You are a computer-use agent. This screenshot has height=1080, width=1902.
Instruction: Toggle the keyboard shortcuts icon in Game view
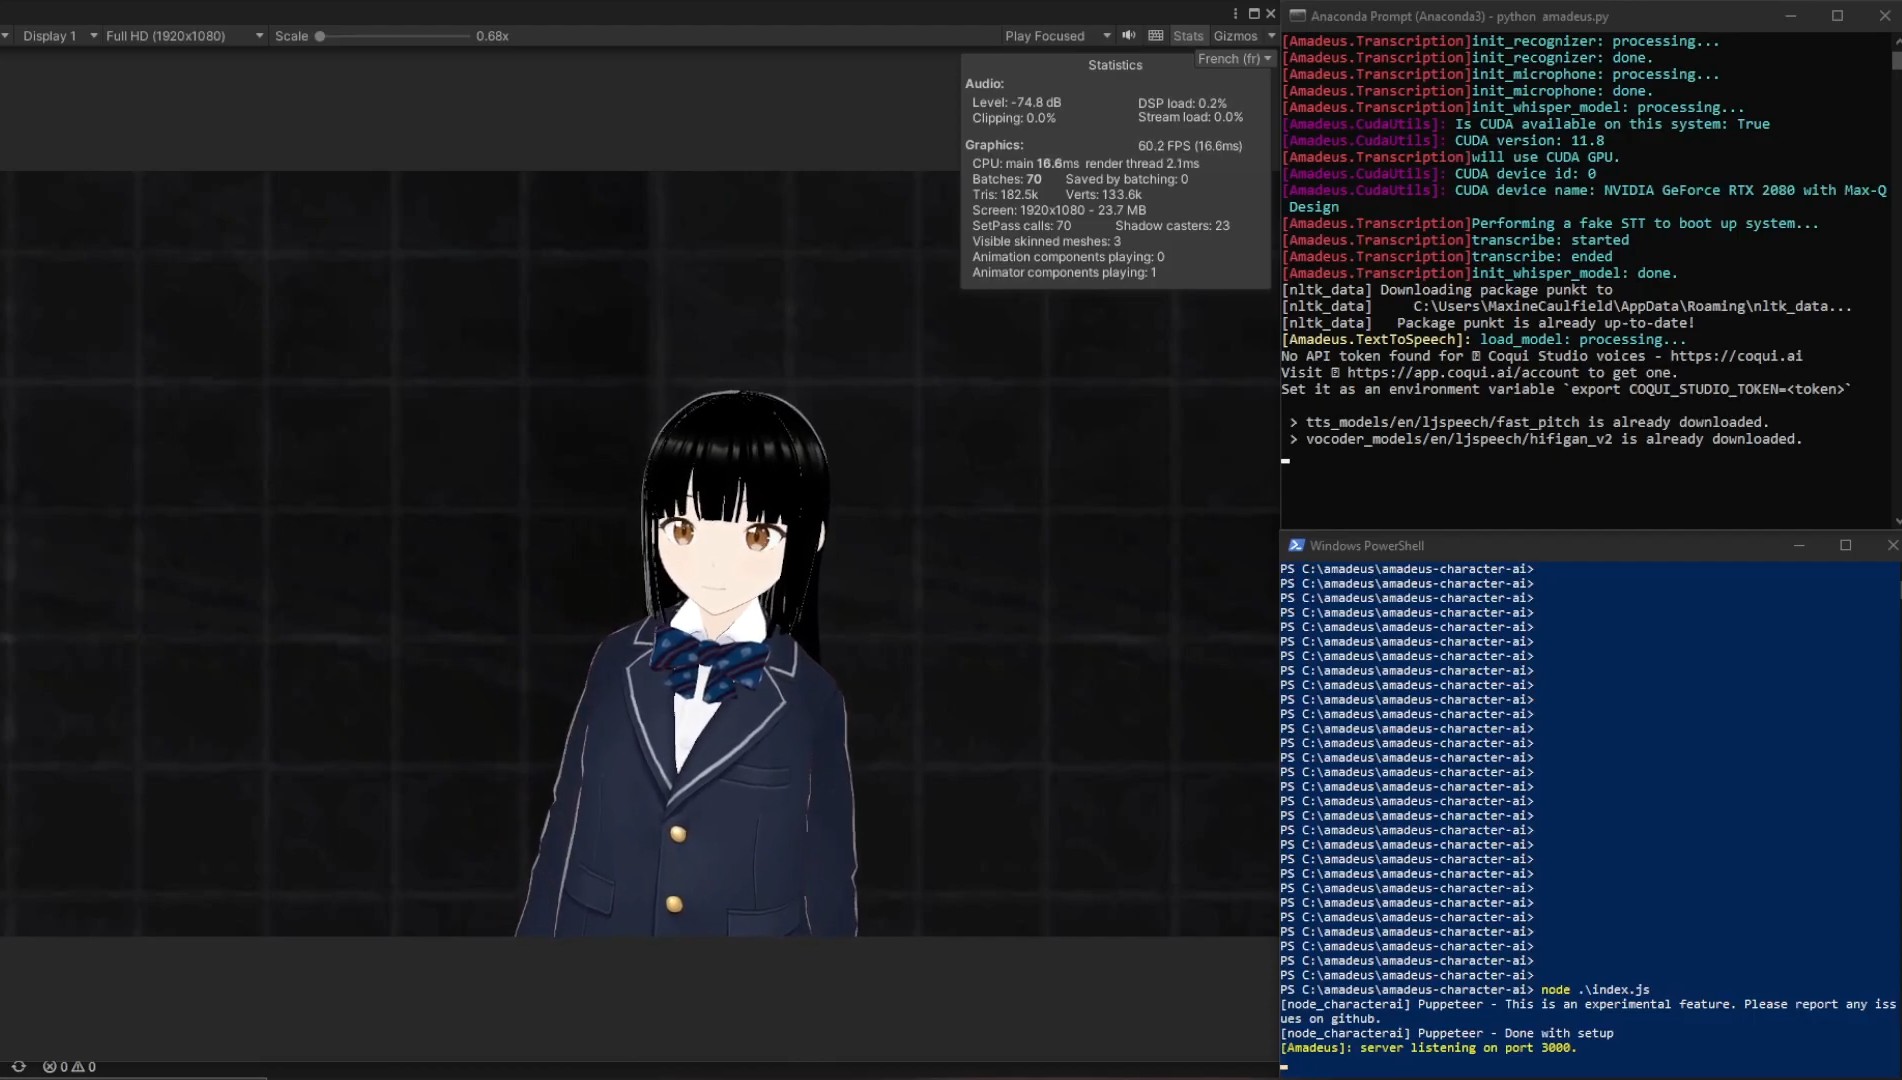pyautogui.click(x=1156, y=35)
